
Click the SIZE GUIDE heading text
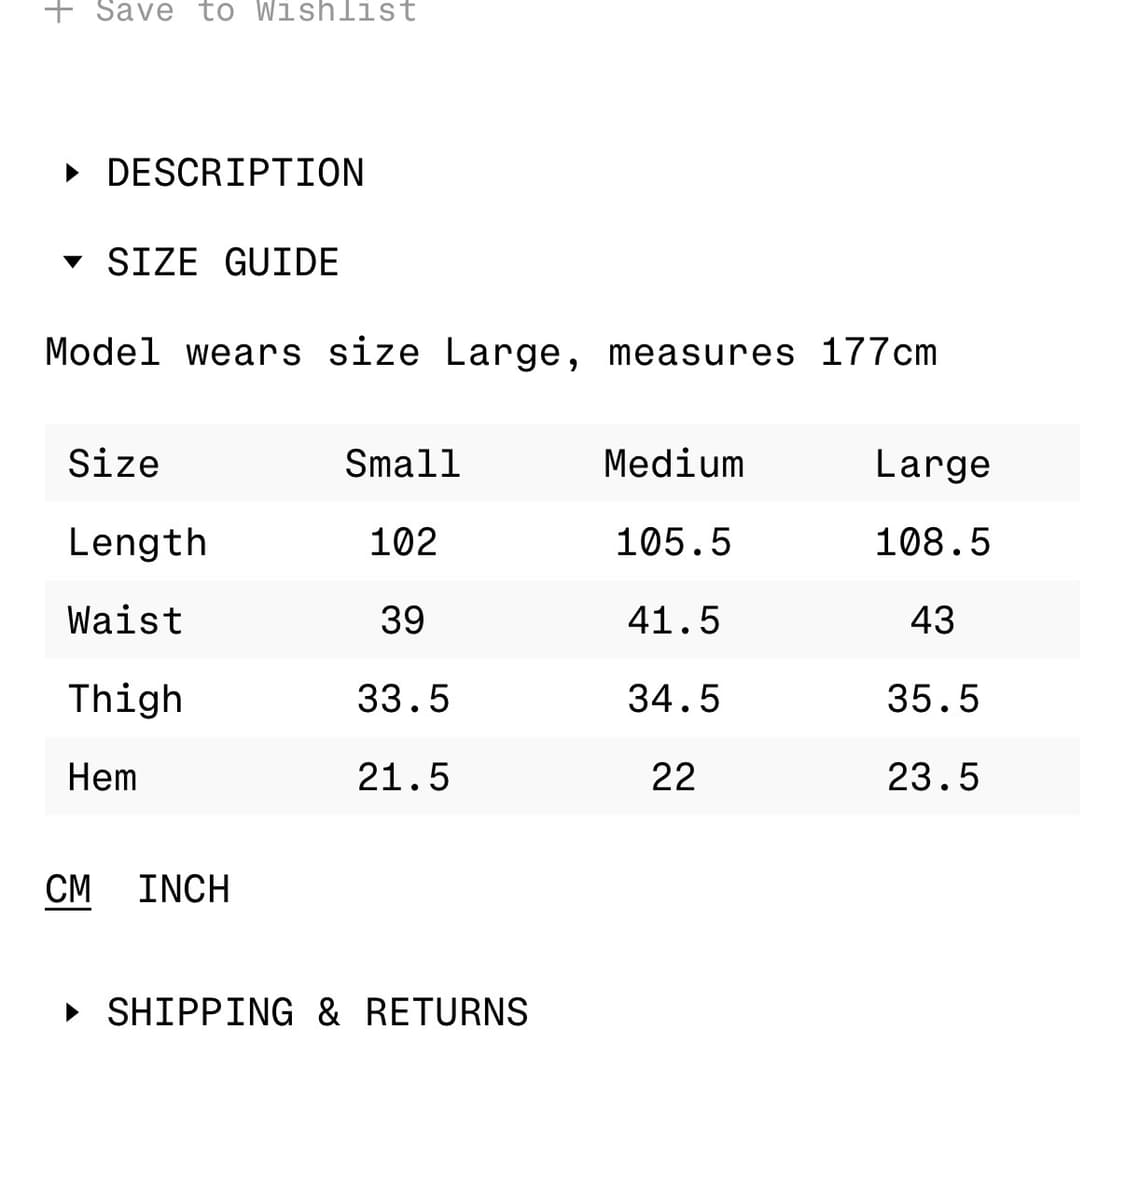click(x=223, y=263)
